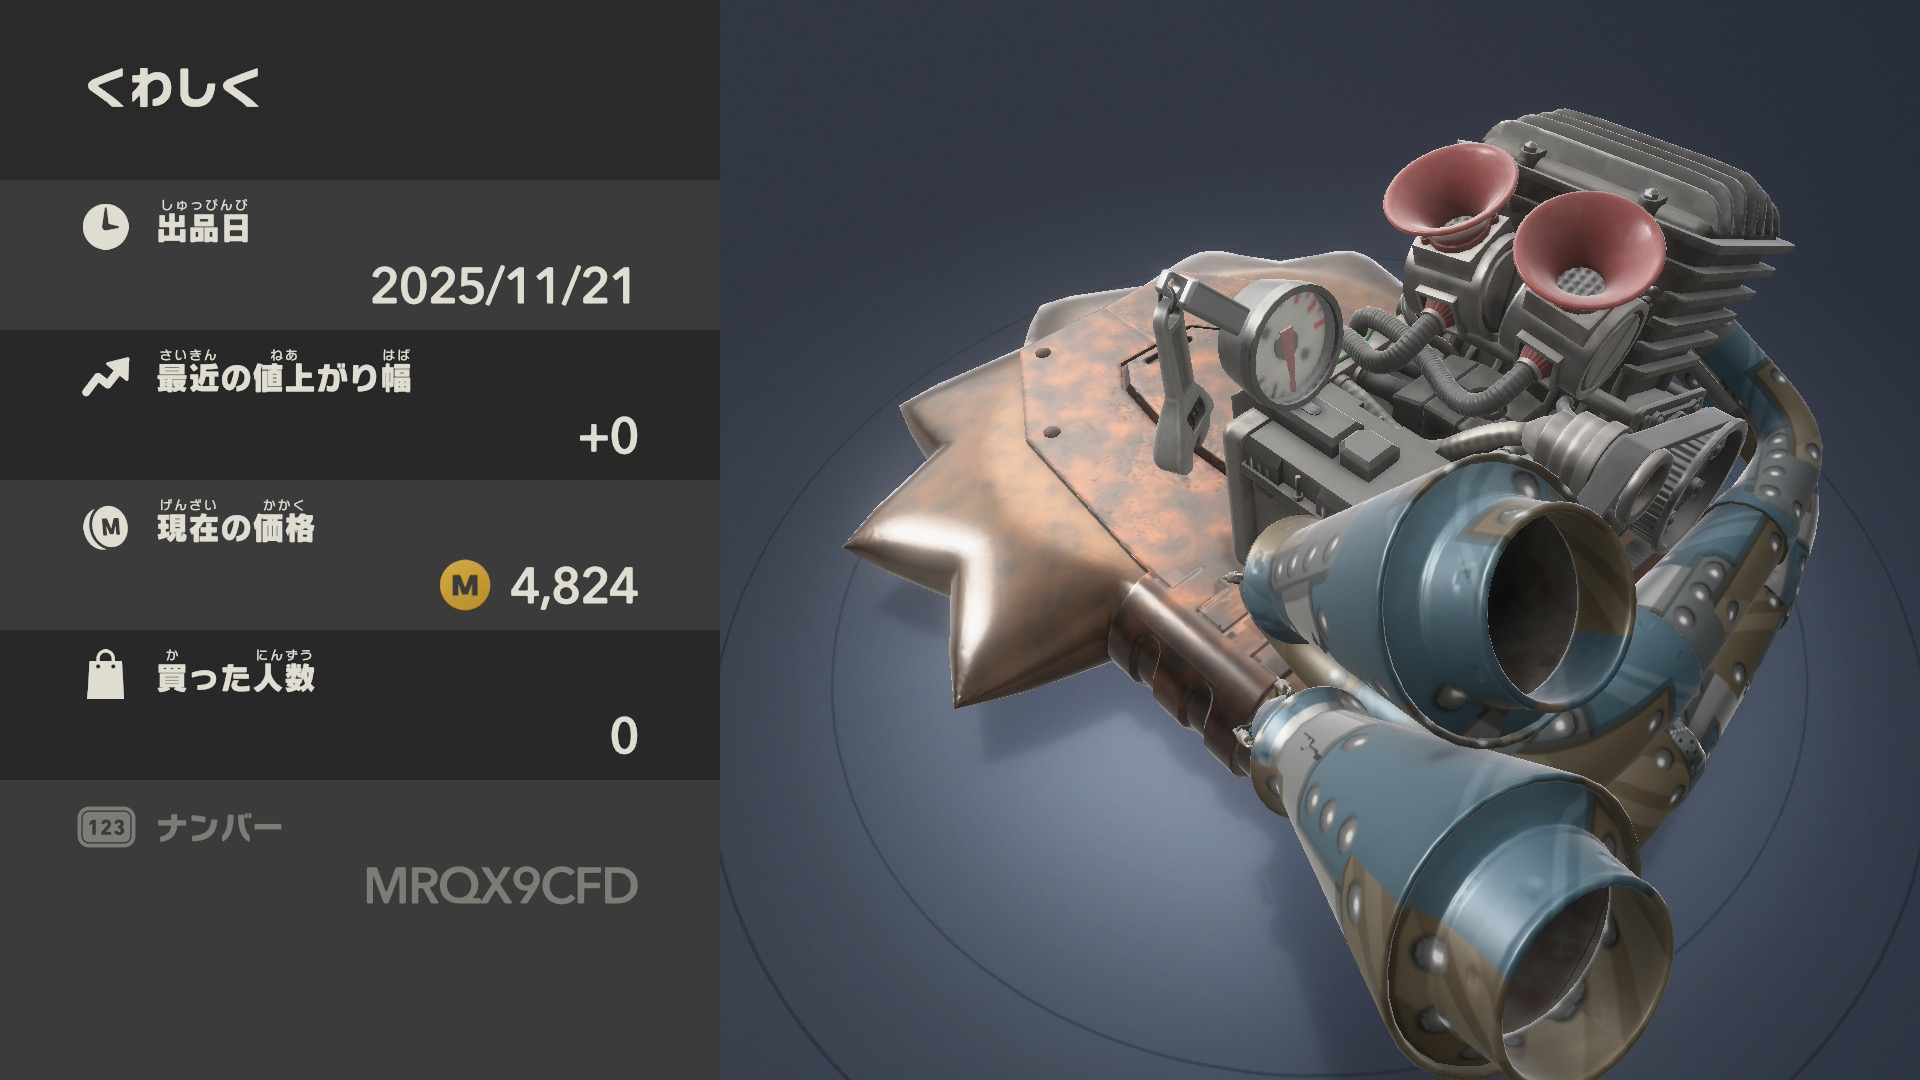
Task: Click the buyers count 0
Action: pyautogui.click(x=624, y=736)
